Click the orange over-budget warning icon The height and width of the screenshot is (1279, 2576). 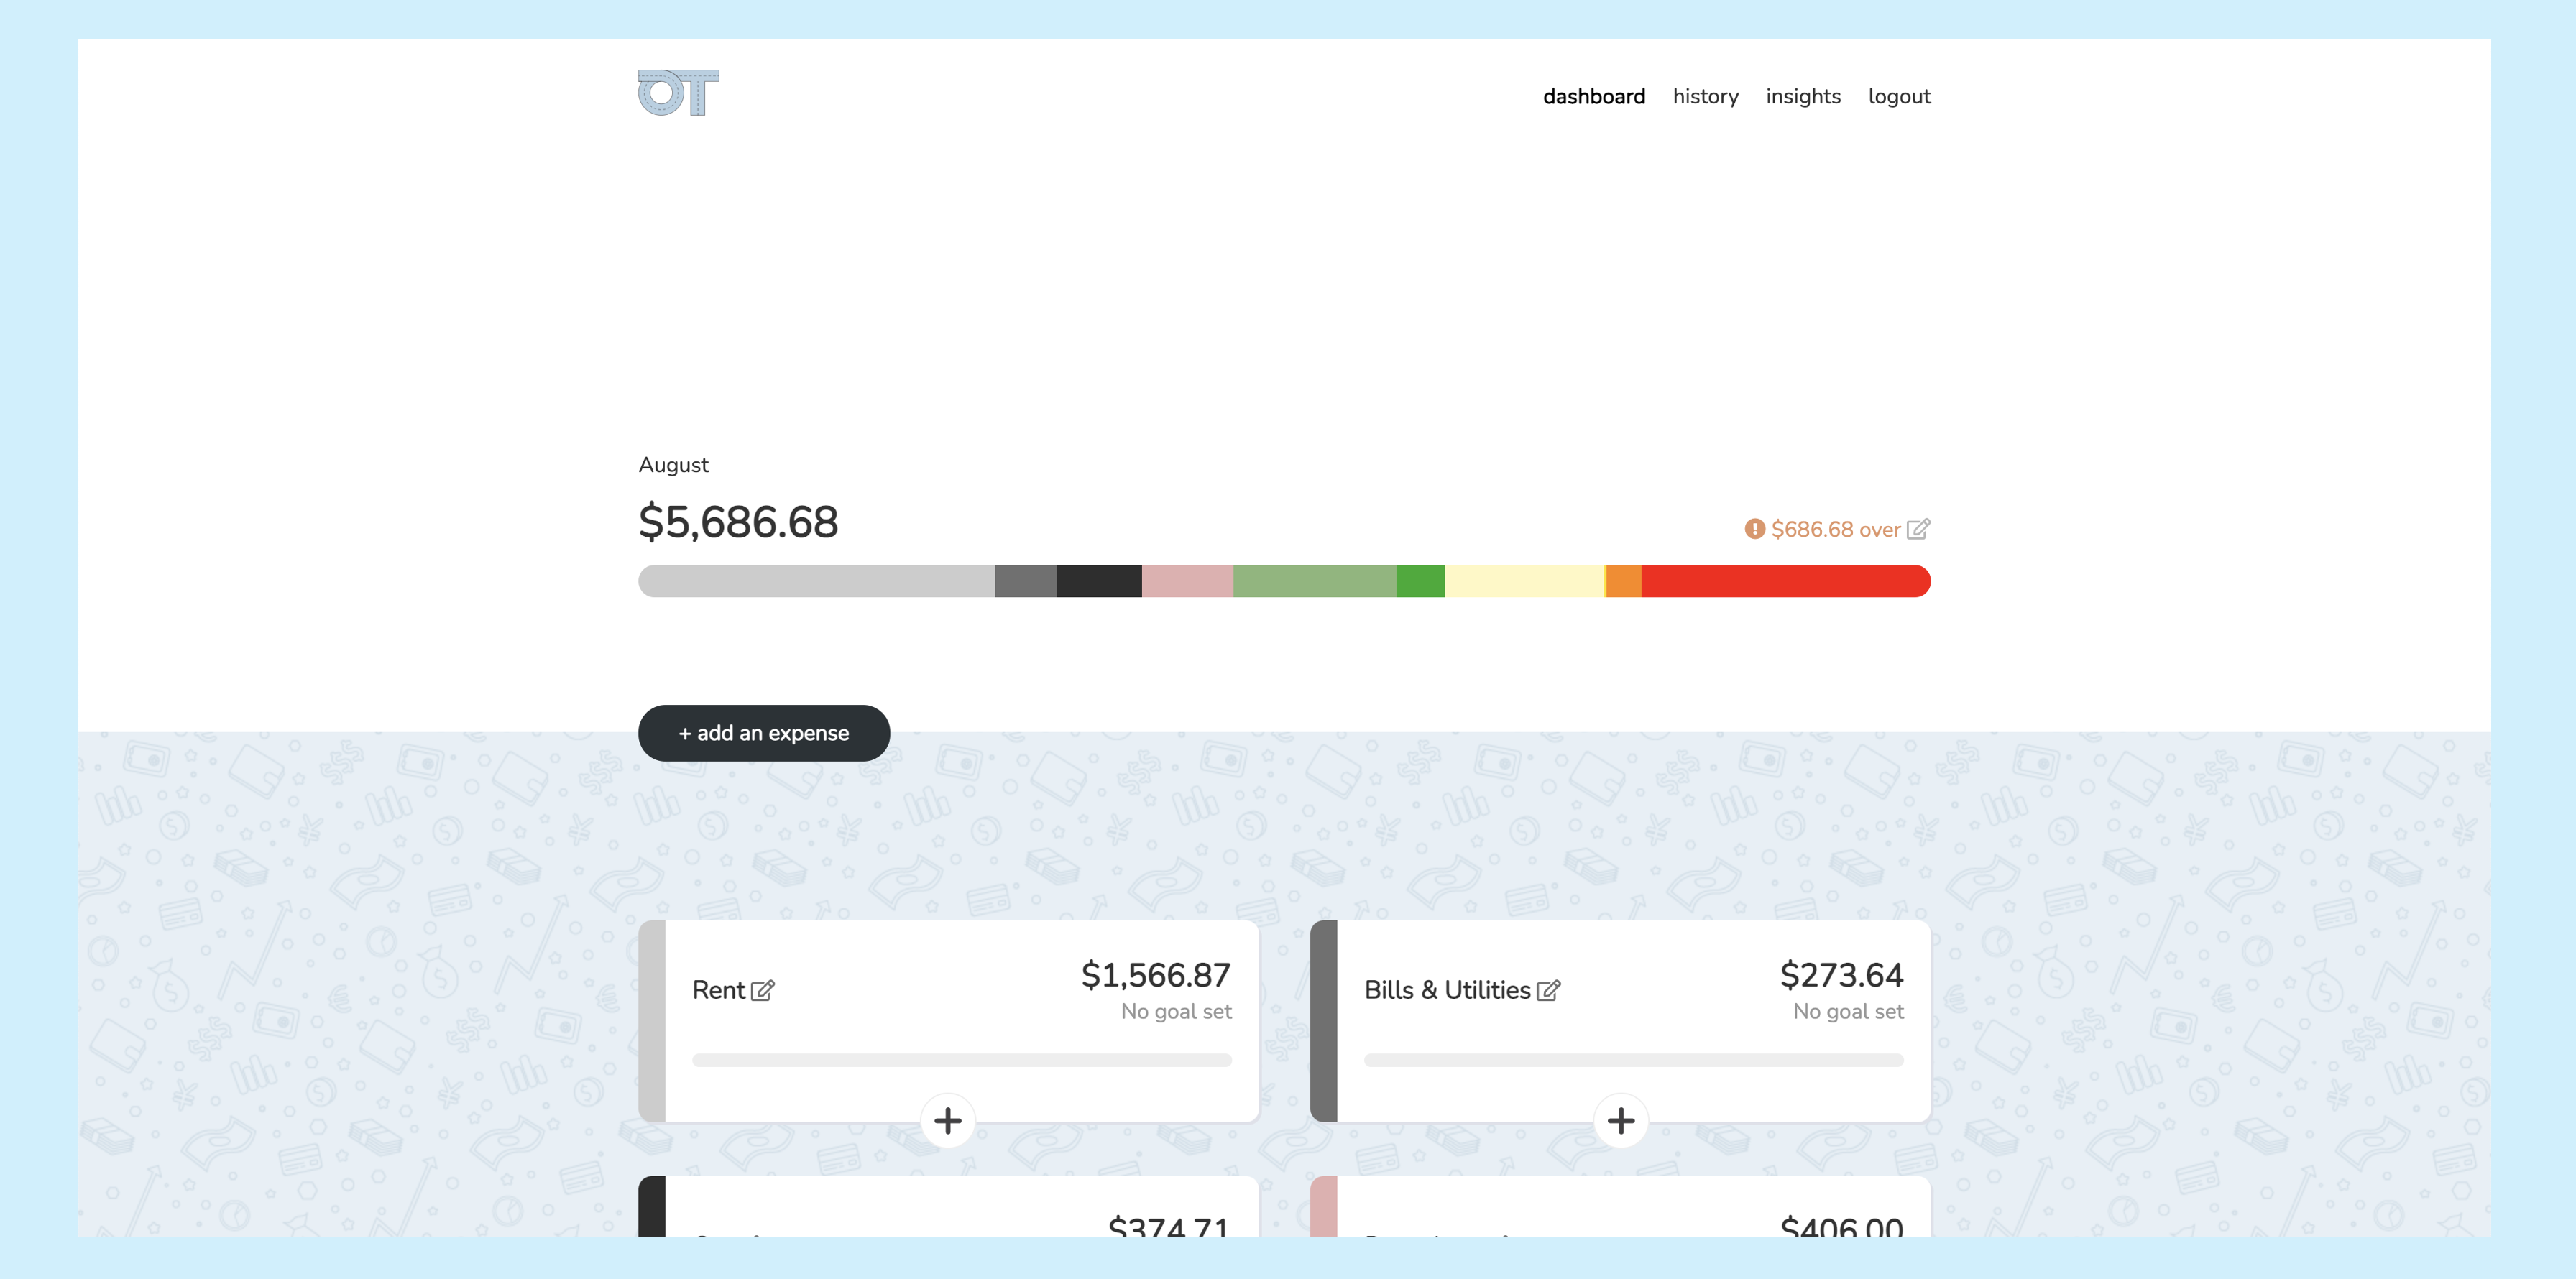click(x=1754, y=529)
